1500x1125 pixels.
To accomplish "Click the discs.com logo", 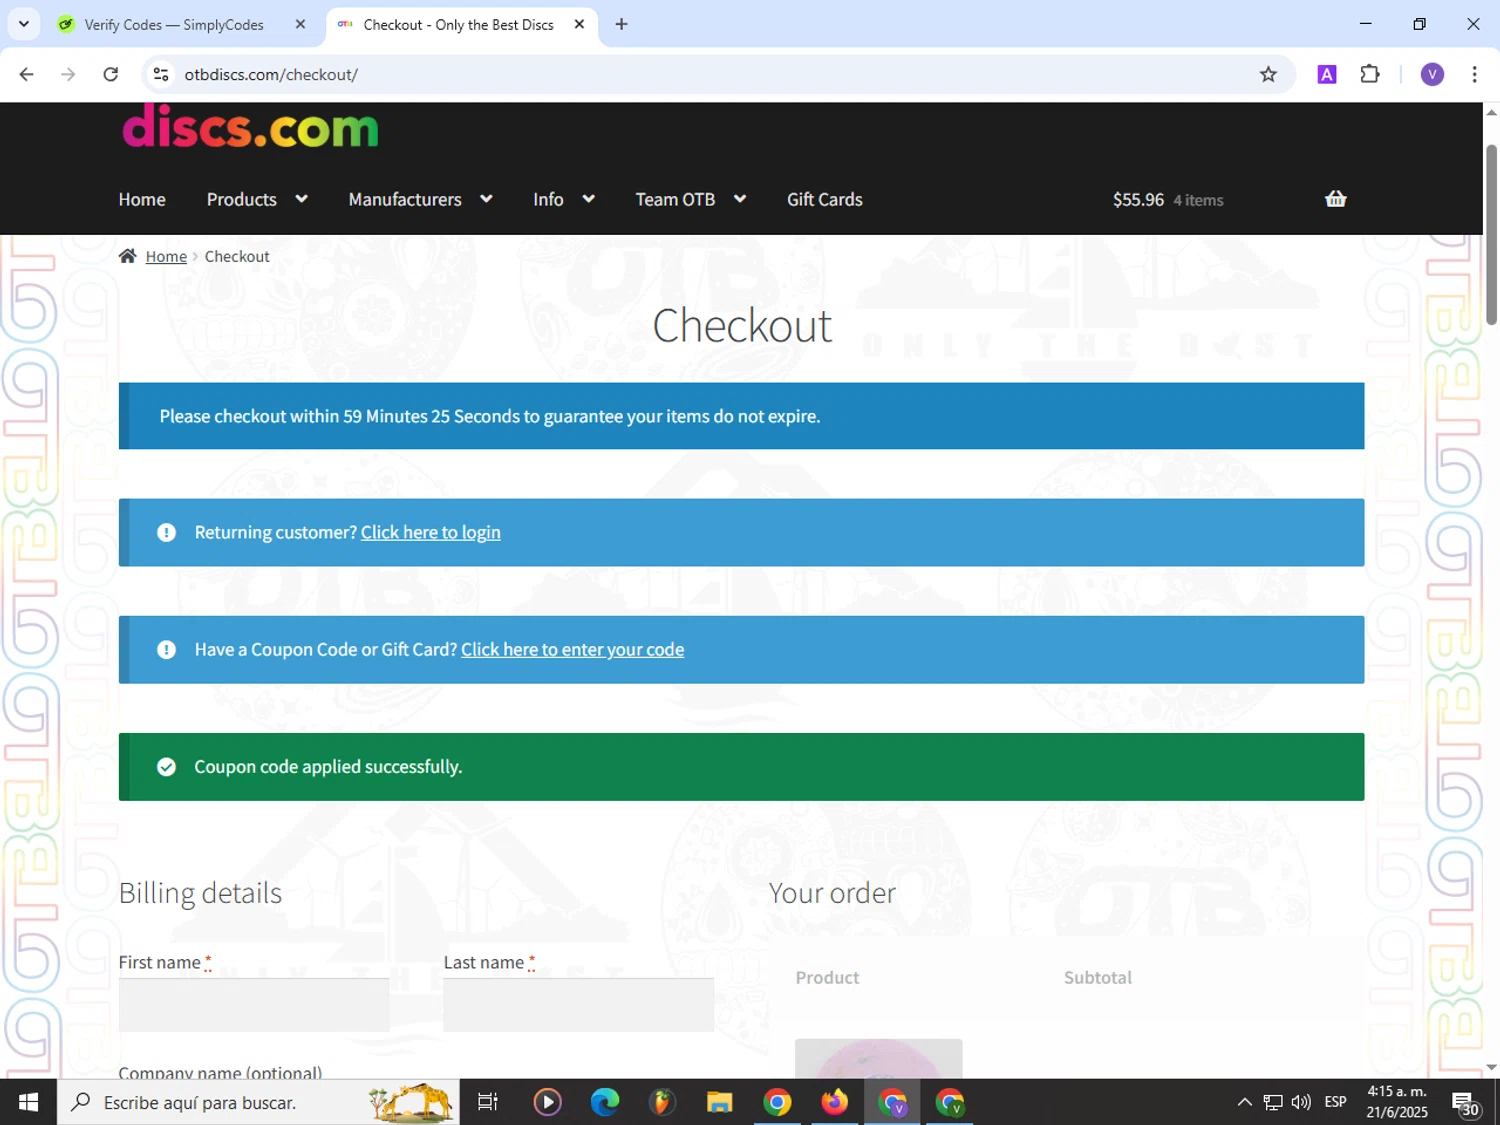I will [250, 127].
